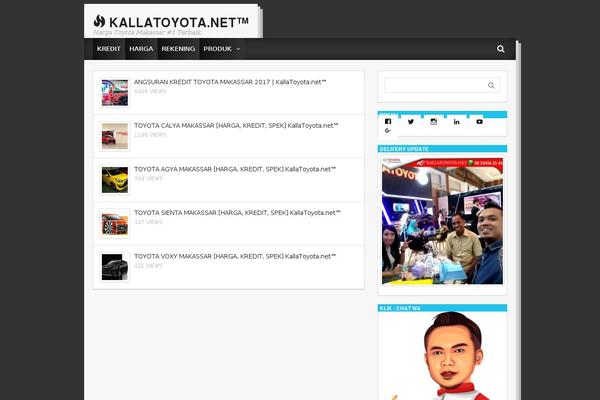Click the black Toyota Voxy thumbnail
Viewport: 600px width, 400px height.
(x=115, y=267)
